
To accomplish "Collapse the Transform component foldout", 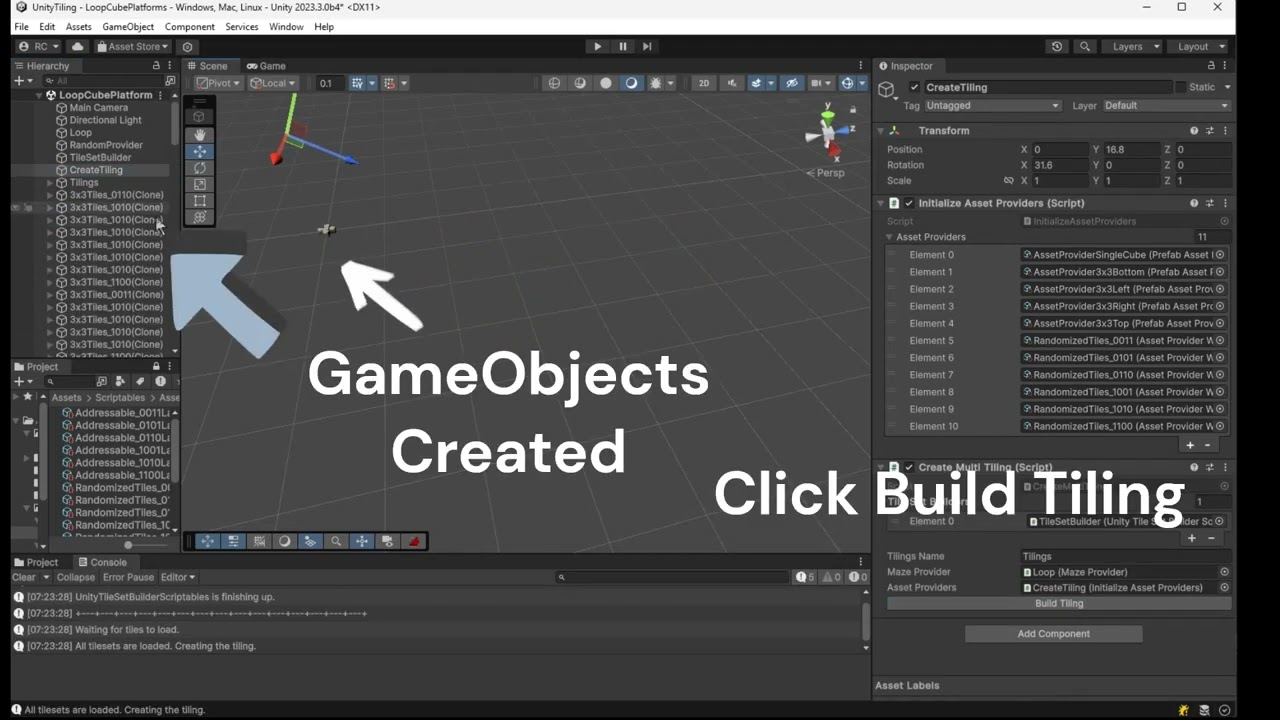I will pos(880,131).
